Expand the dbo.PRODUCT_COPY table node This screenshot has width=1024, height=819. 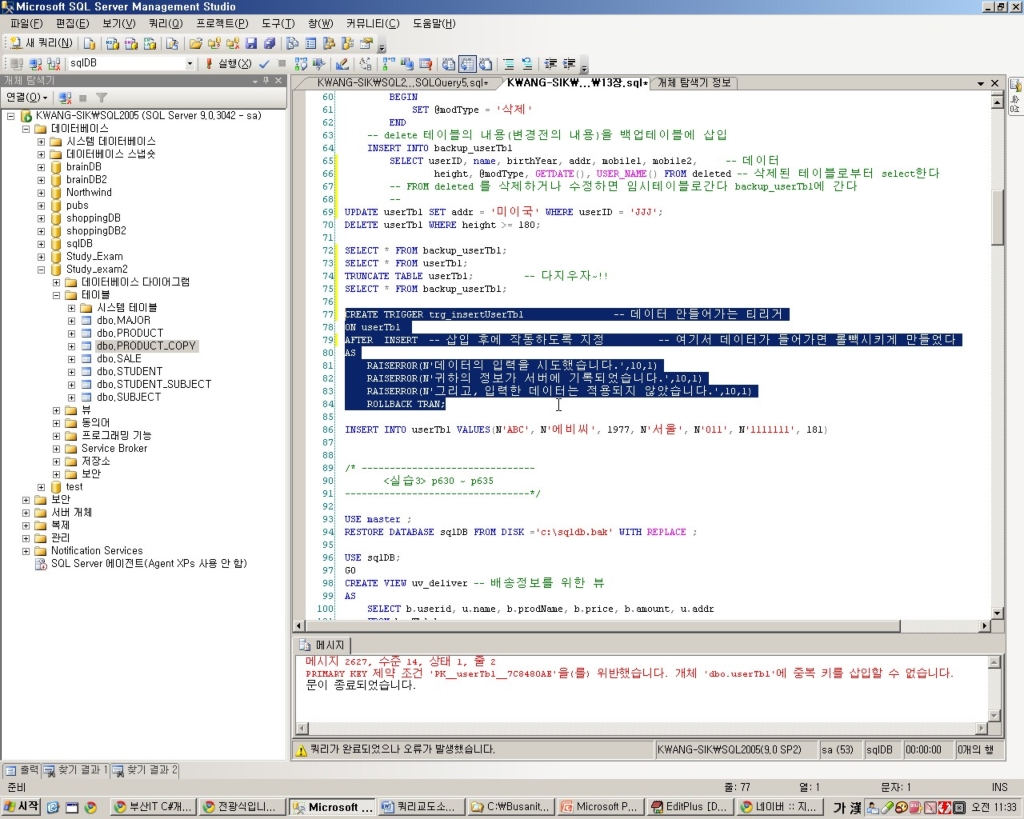click(x=71, y=346)
